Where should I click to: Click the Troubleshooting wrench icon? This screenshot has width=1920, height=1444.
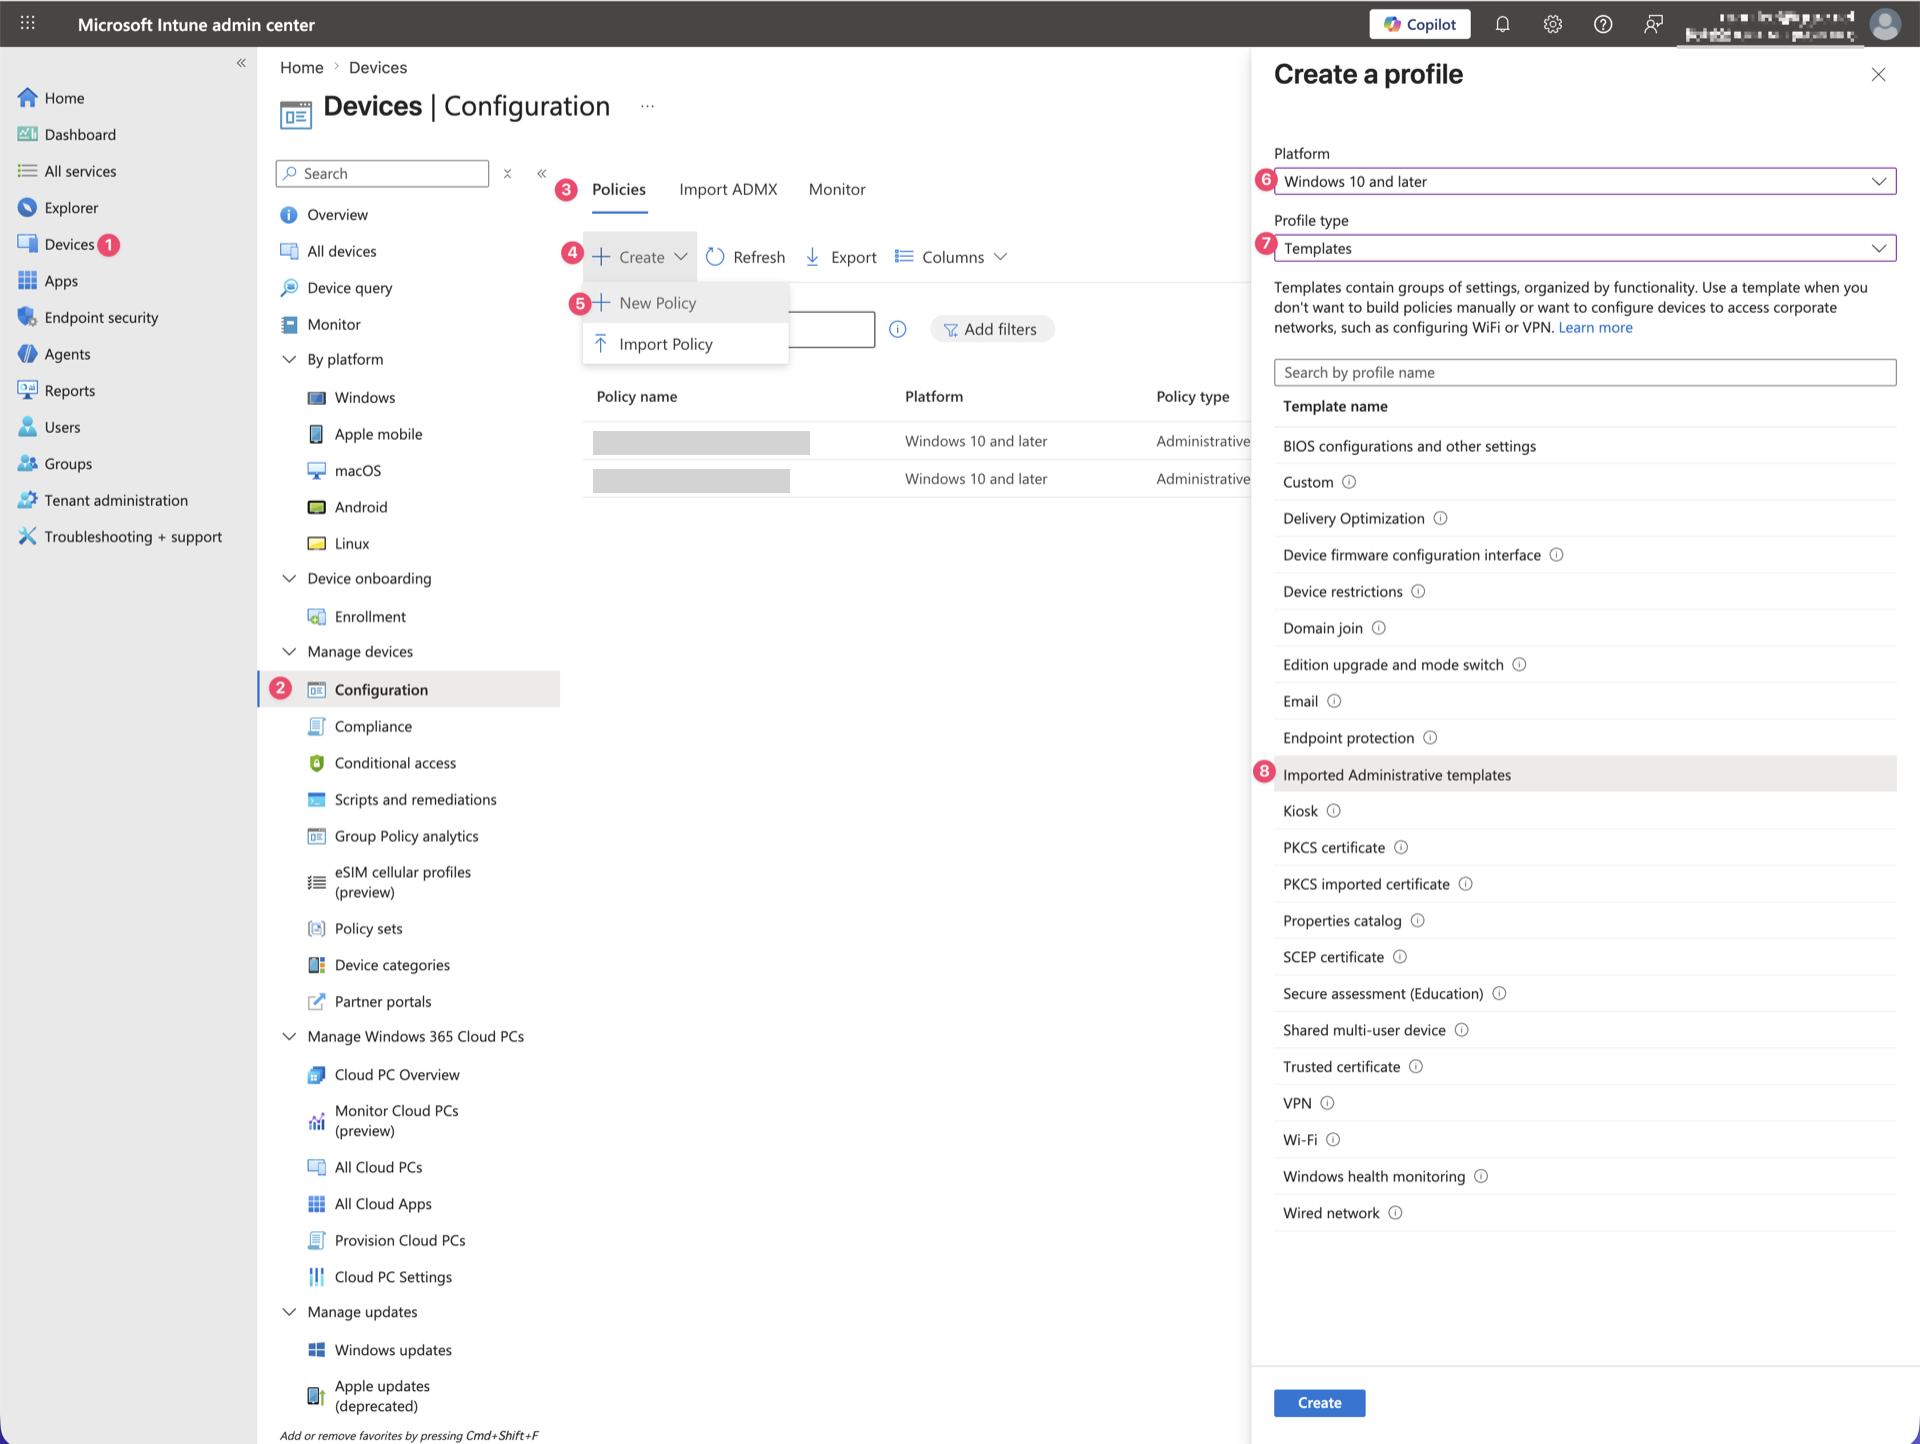coord(27,537)
